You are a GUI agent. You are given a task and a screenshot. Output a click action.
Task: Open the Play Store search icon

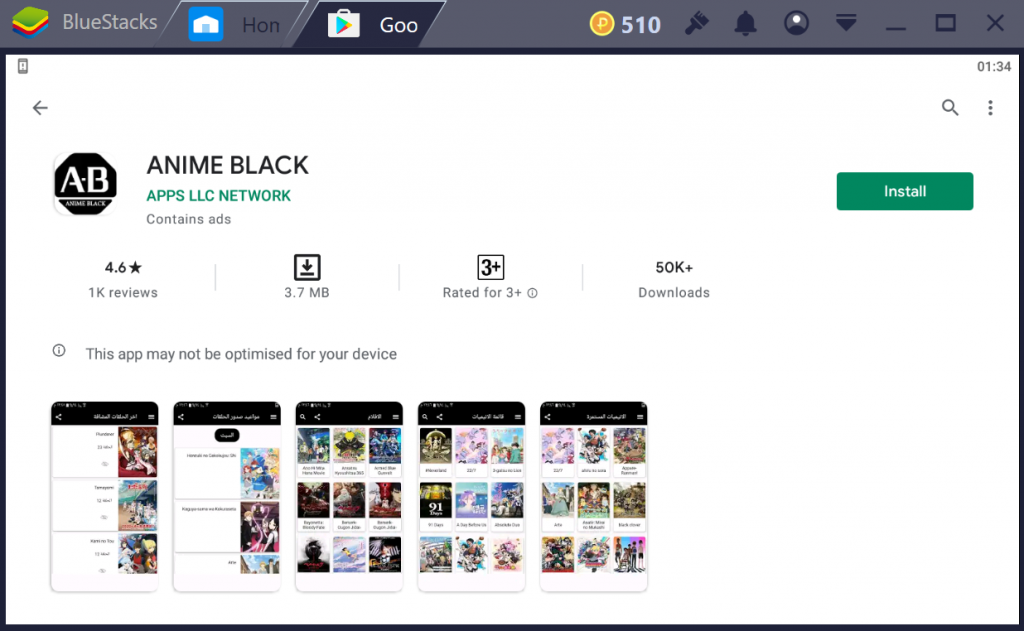coord(950,108)
